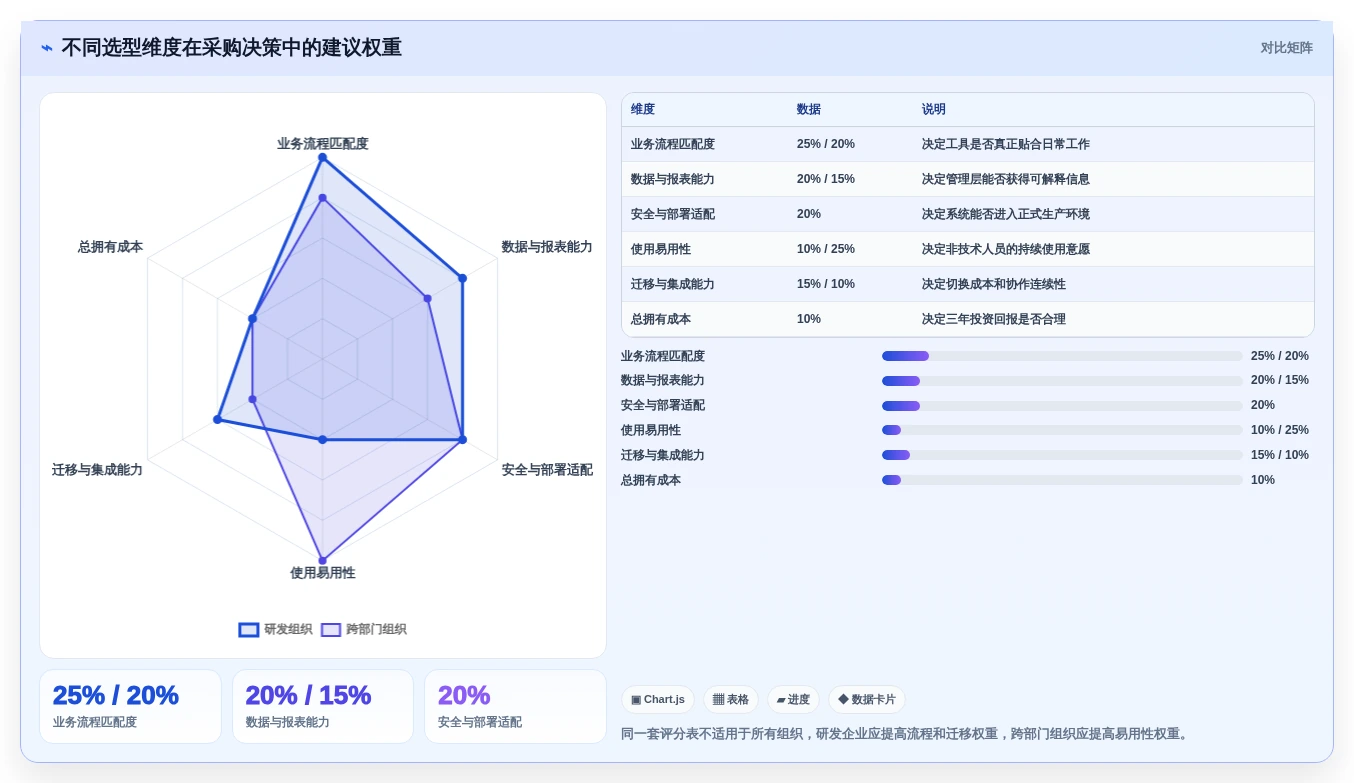Click 决定工具是否真正贴合日常工作 description

coord(1006,144)
